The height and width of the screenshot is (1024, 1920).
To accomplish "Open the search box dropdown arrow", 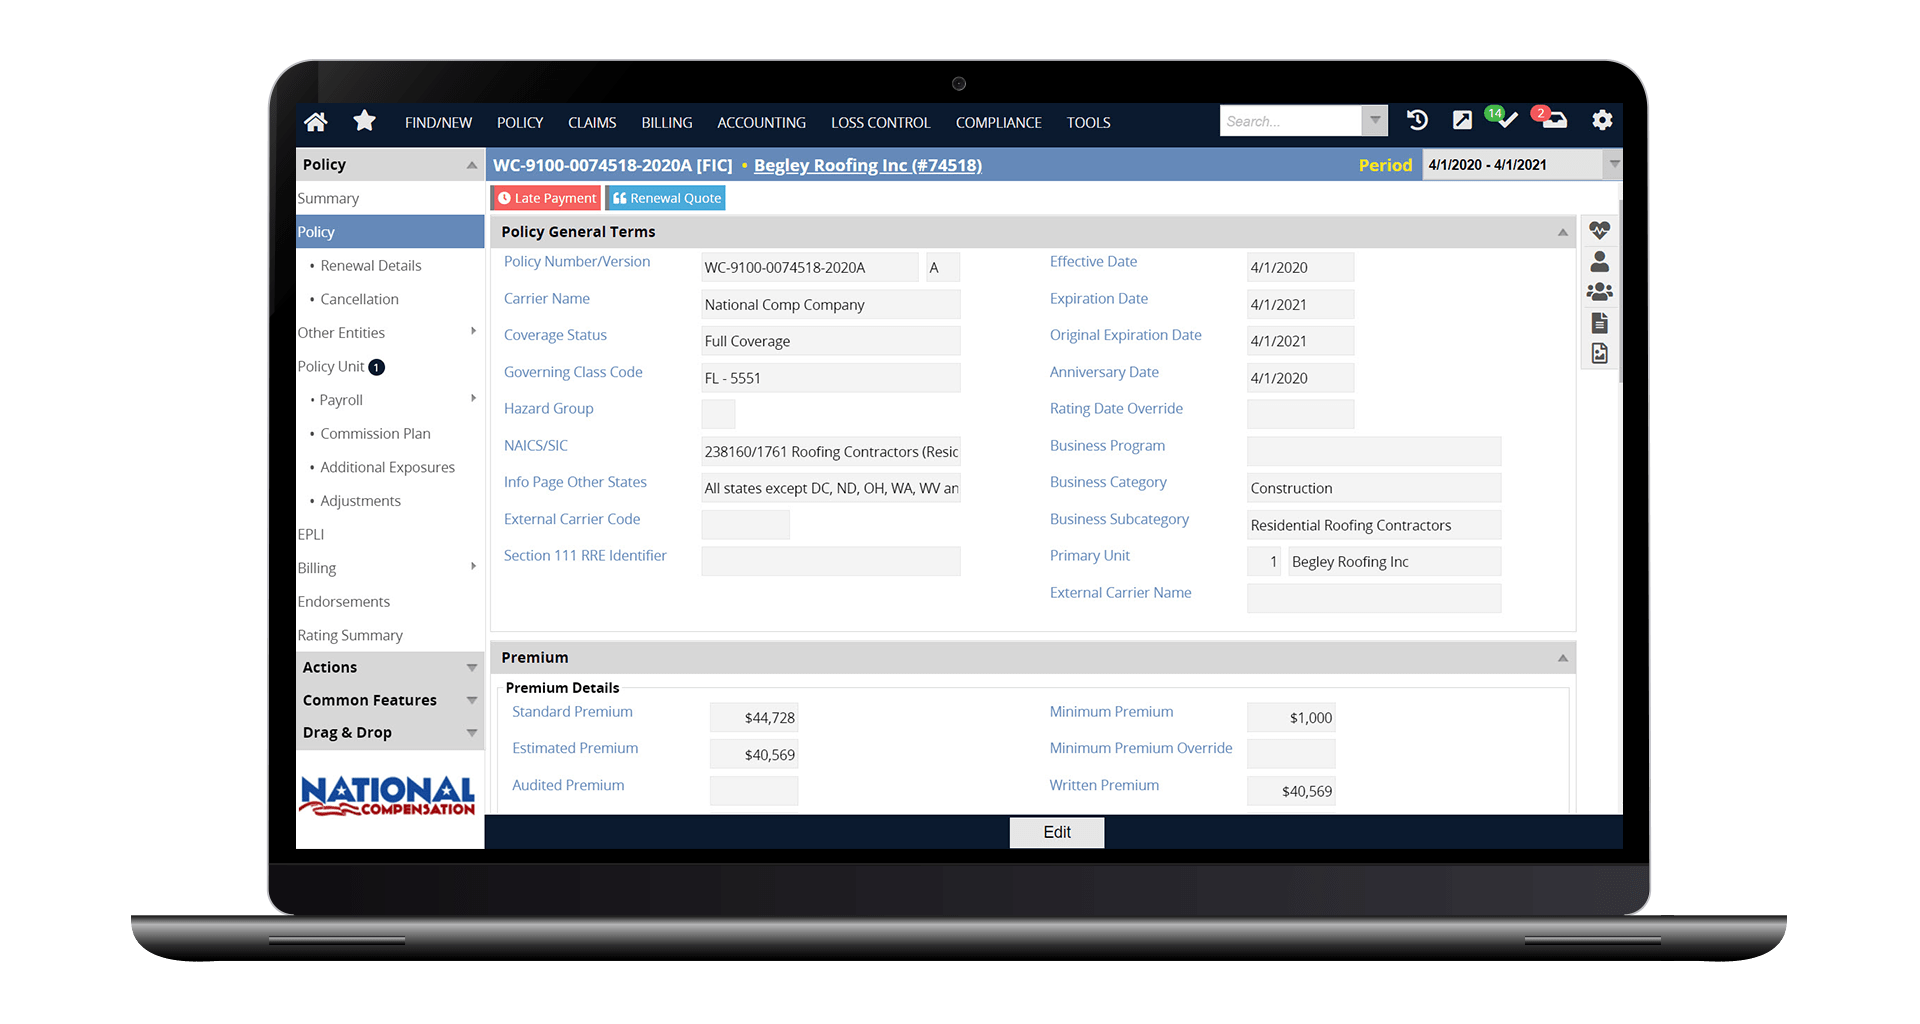I will [1376, 120].
